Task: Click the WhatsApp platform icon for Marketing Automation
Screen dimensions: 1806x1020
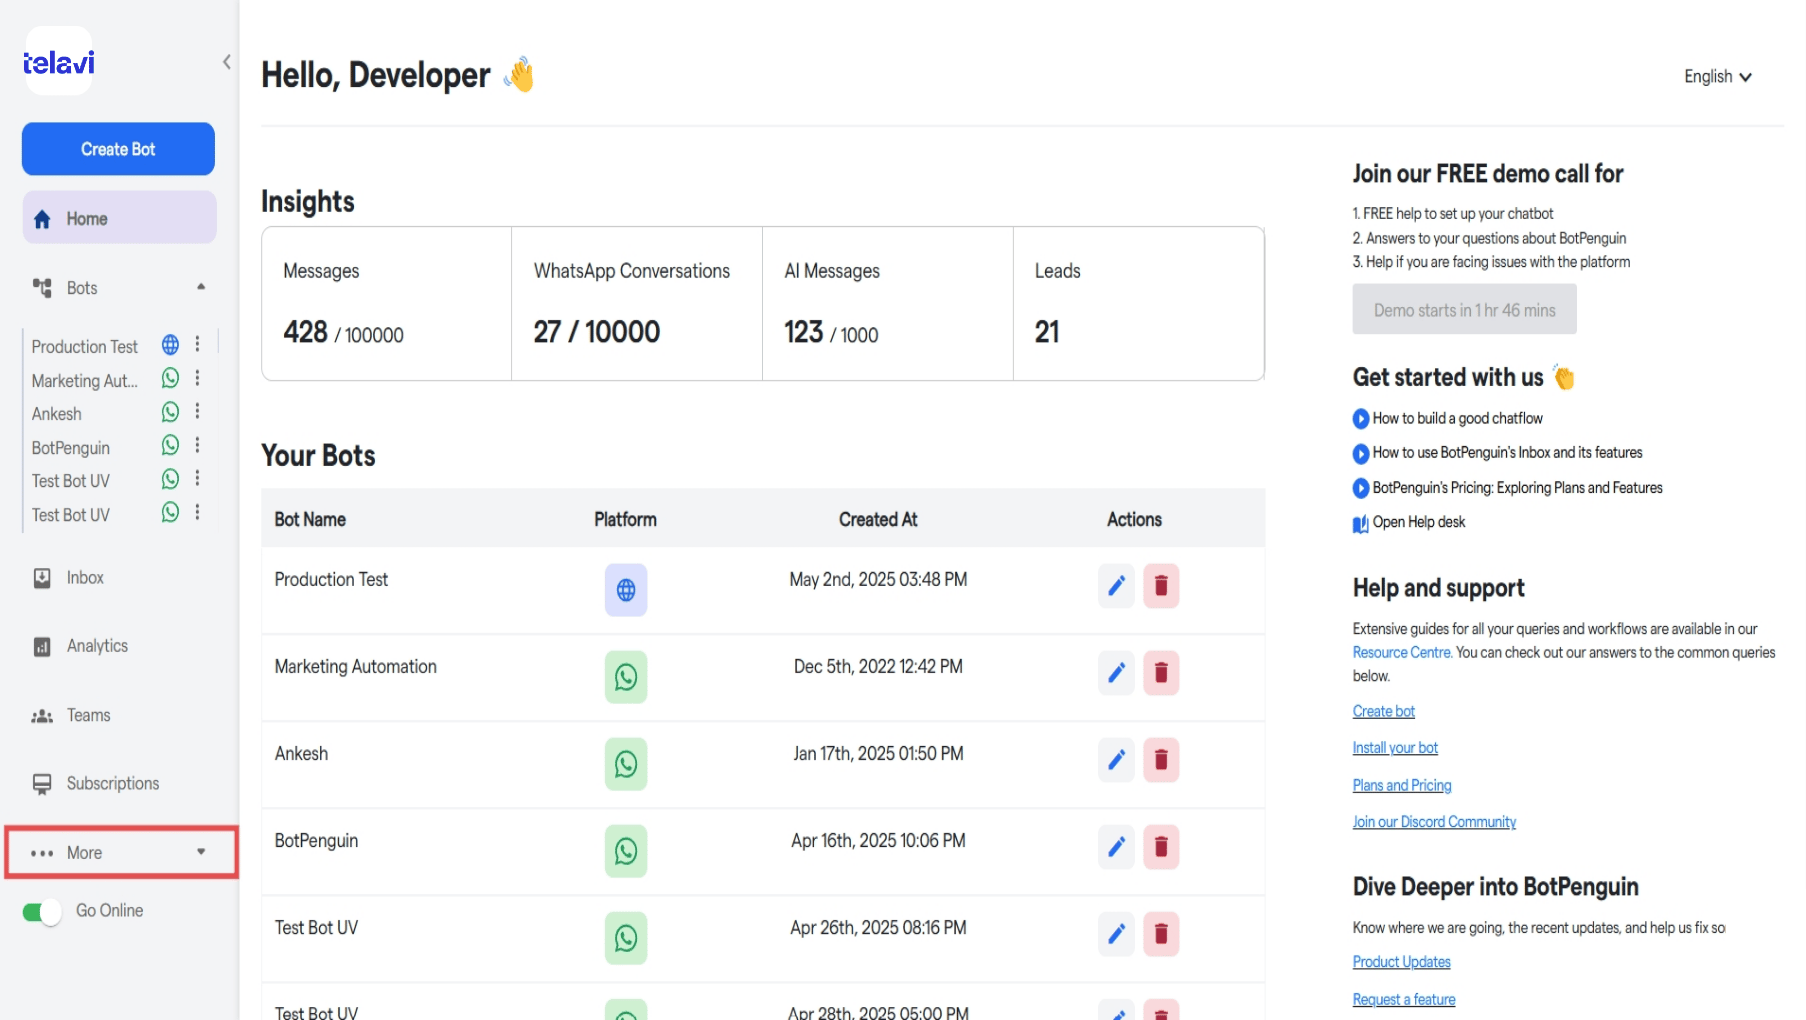Action: [626, 677]
